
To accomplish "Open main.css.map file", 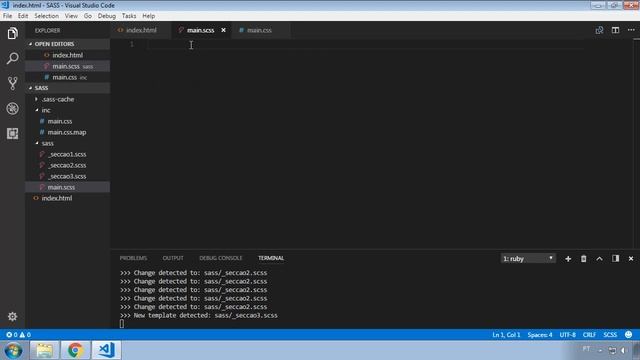I will pos(67,132).
